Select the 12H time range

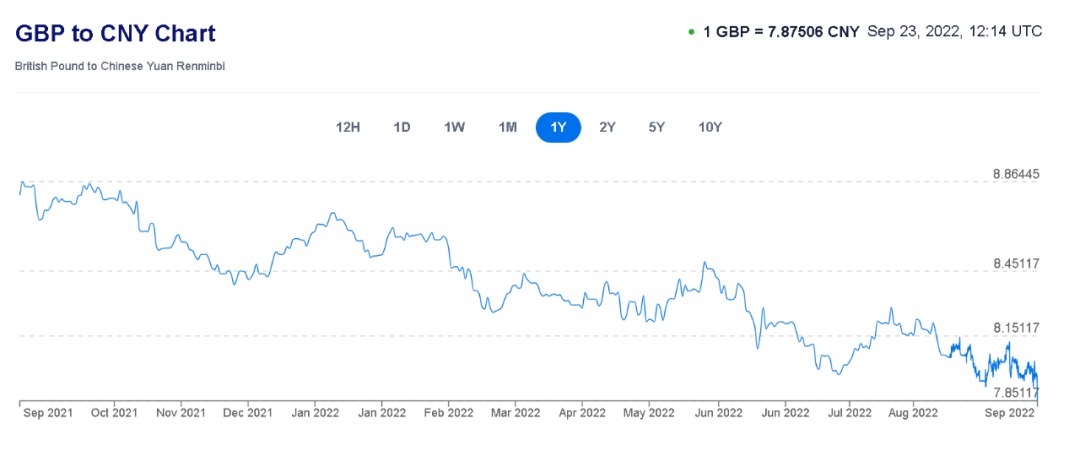pos(347,127)
